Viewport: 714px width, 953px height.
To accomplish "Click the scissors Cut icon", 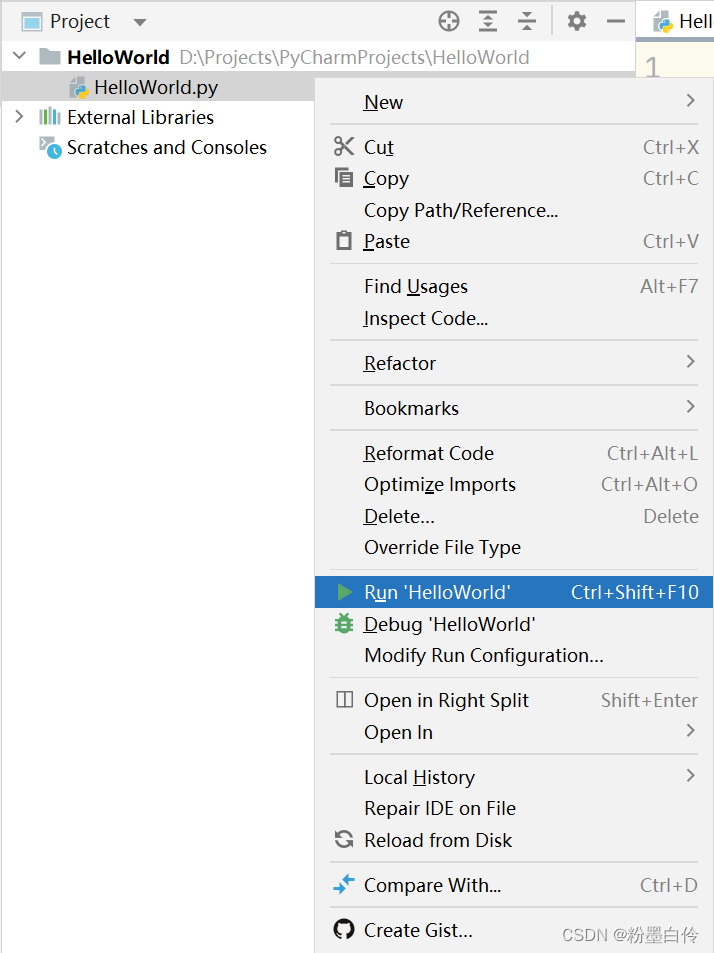I will pyautogui.click(x=344, y=146).
